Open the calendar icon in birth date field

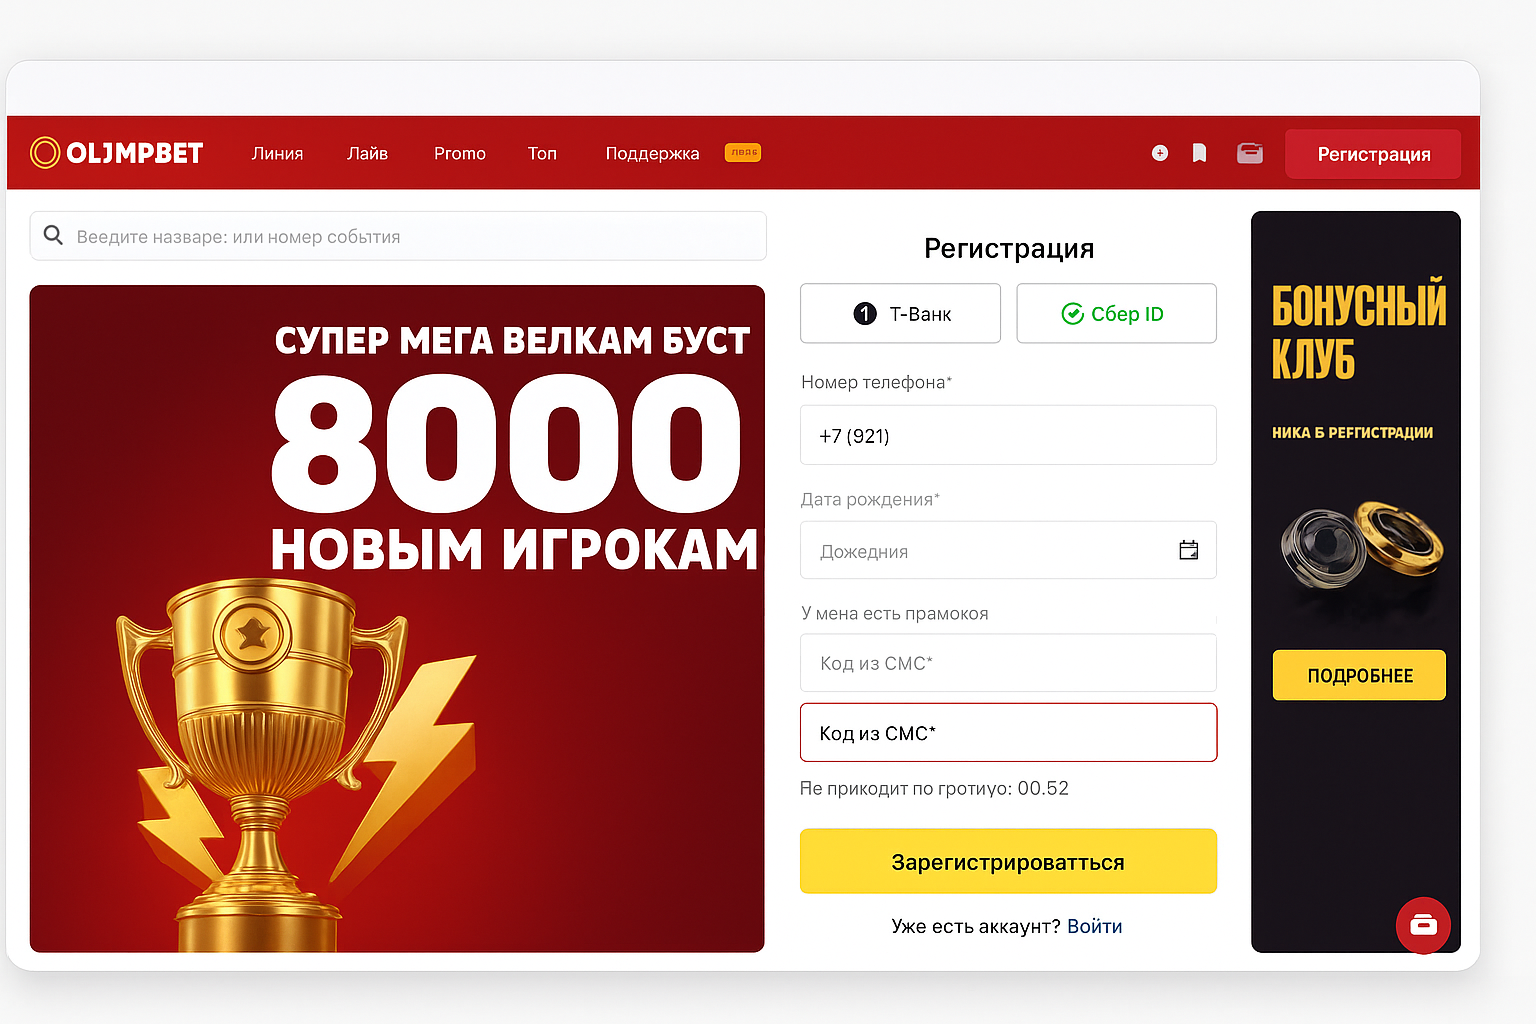tap(1188, 550)
